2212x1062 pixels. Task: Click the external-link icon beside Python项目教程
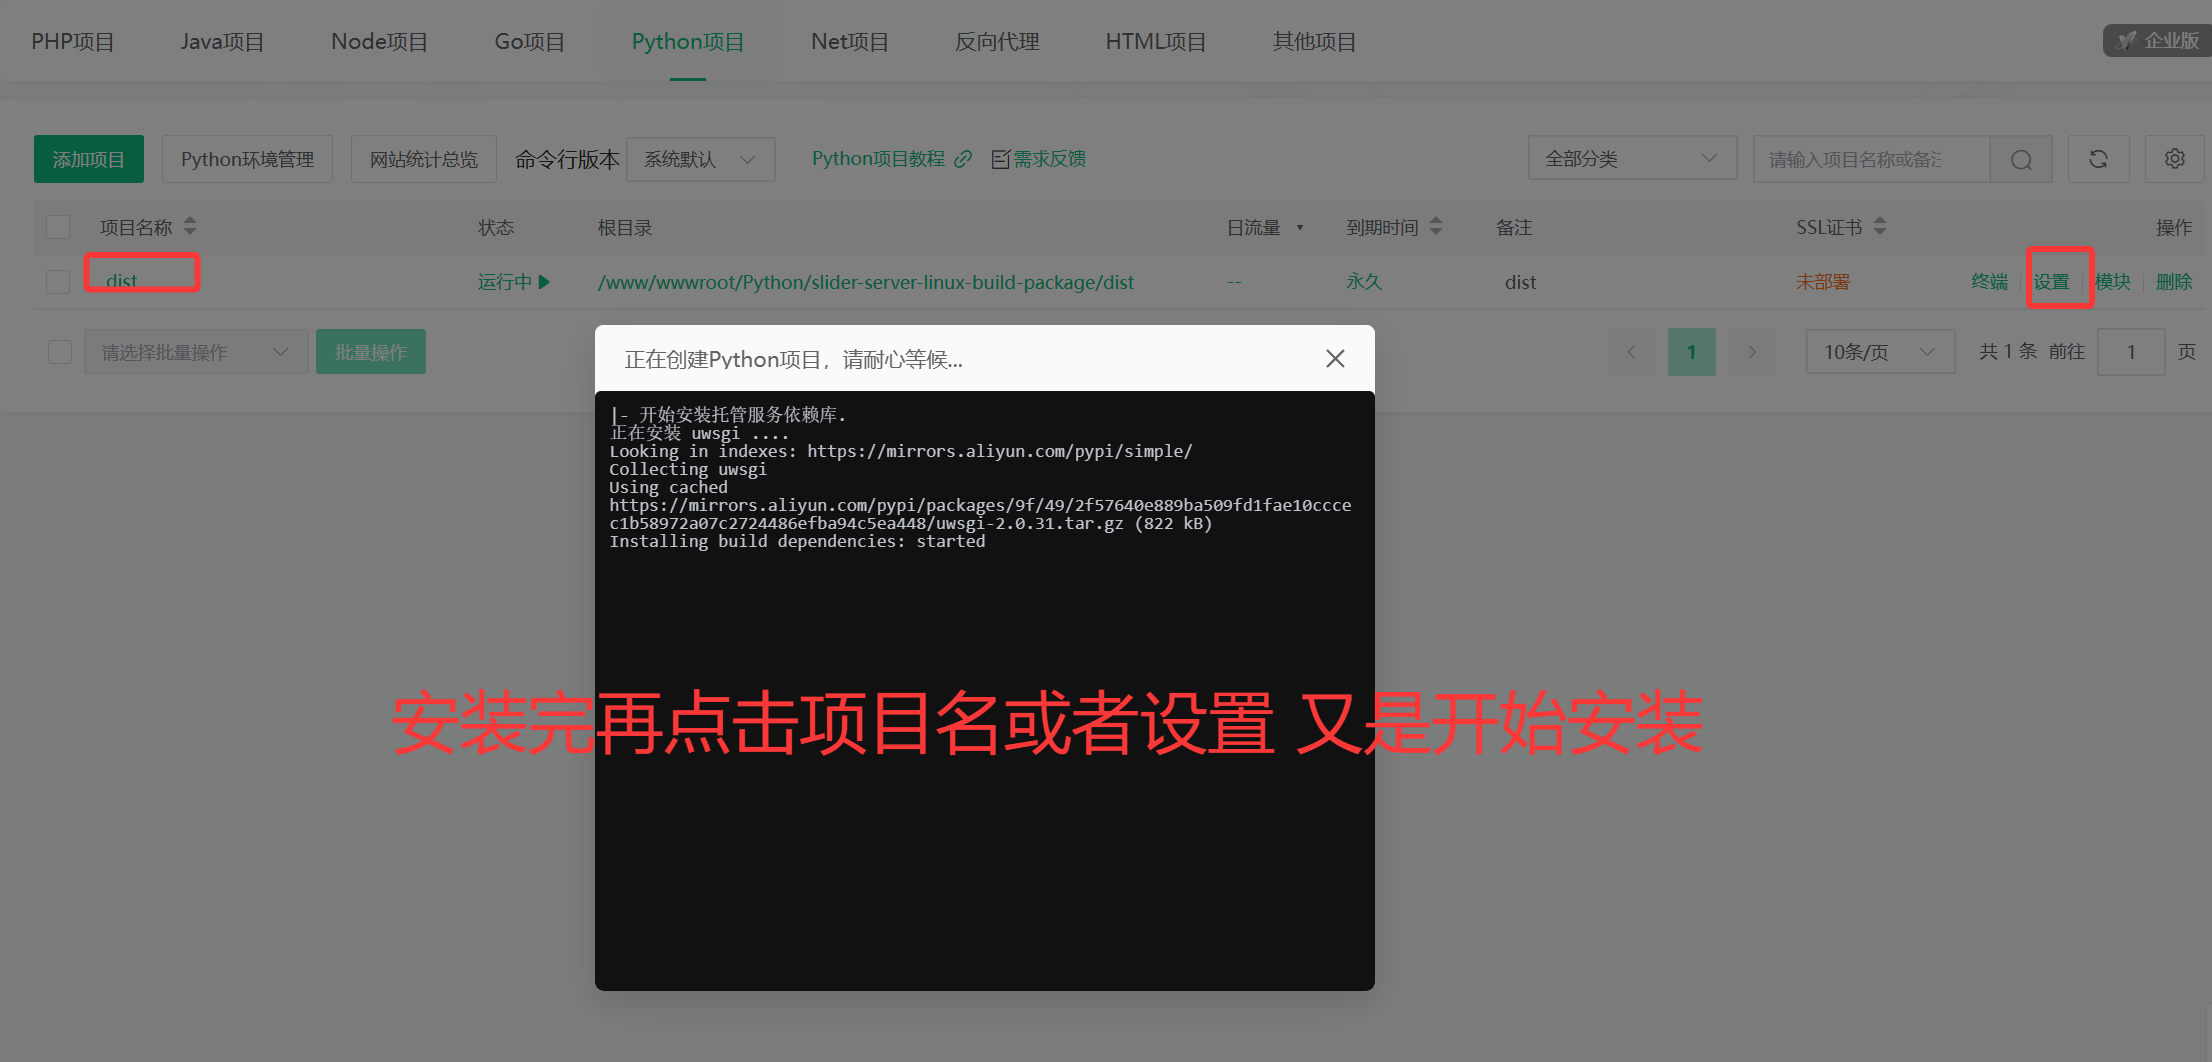point(963,159)
